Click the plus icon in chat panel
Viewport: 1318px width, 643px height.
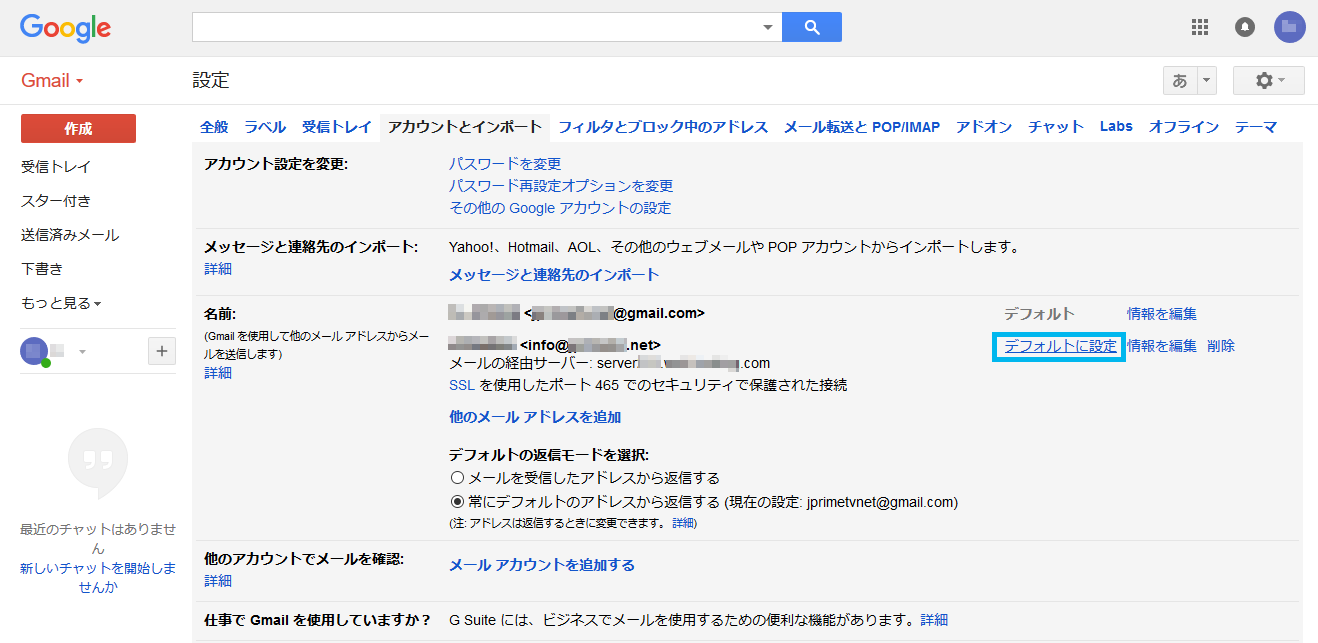[162, 351]
